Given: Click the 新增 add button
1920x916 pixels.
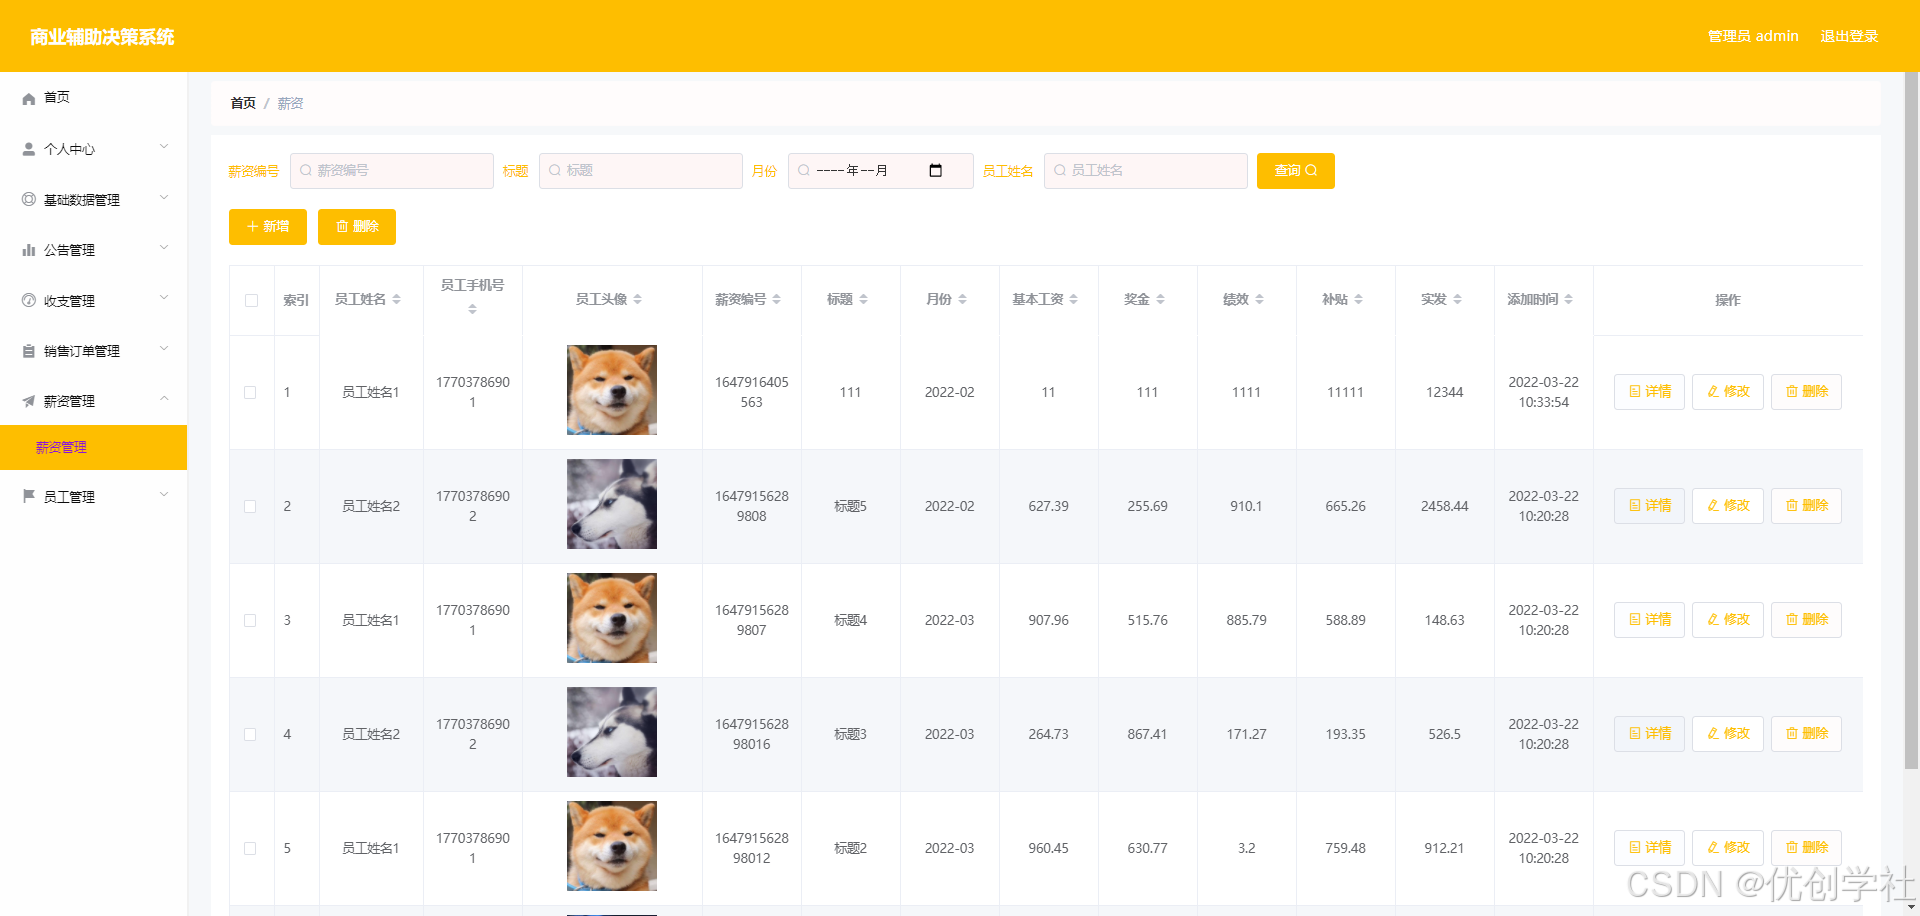Looking at the screenshot, I should click(268, 227).
